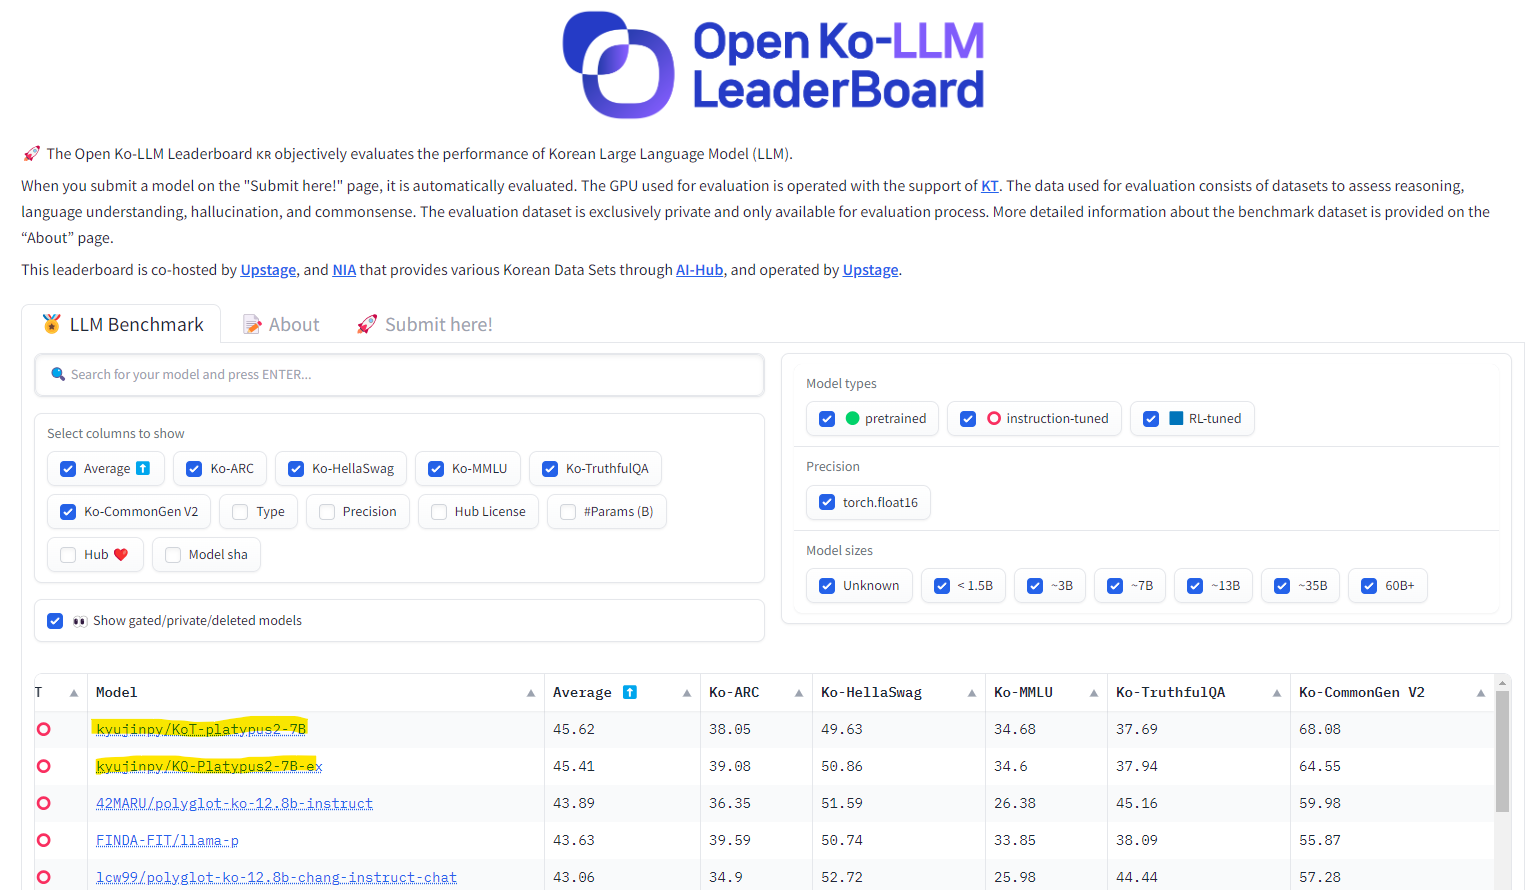
Task: Click the medal icon on LLM Benchmark tab
Action: (51, 324)
